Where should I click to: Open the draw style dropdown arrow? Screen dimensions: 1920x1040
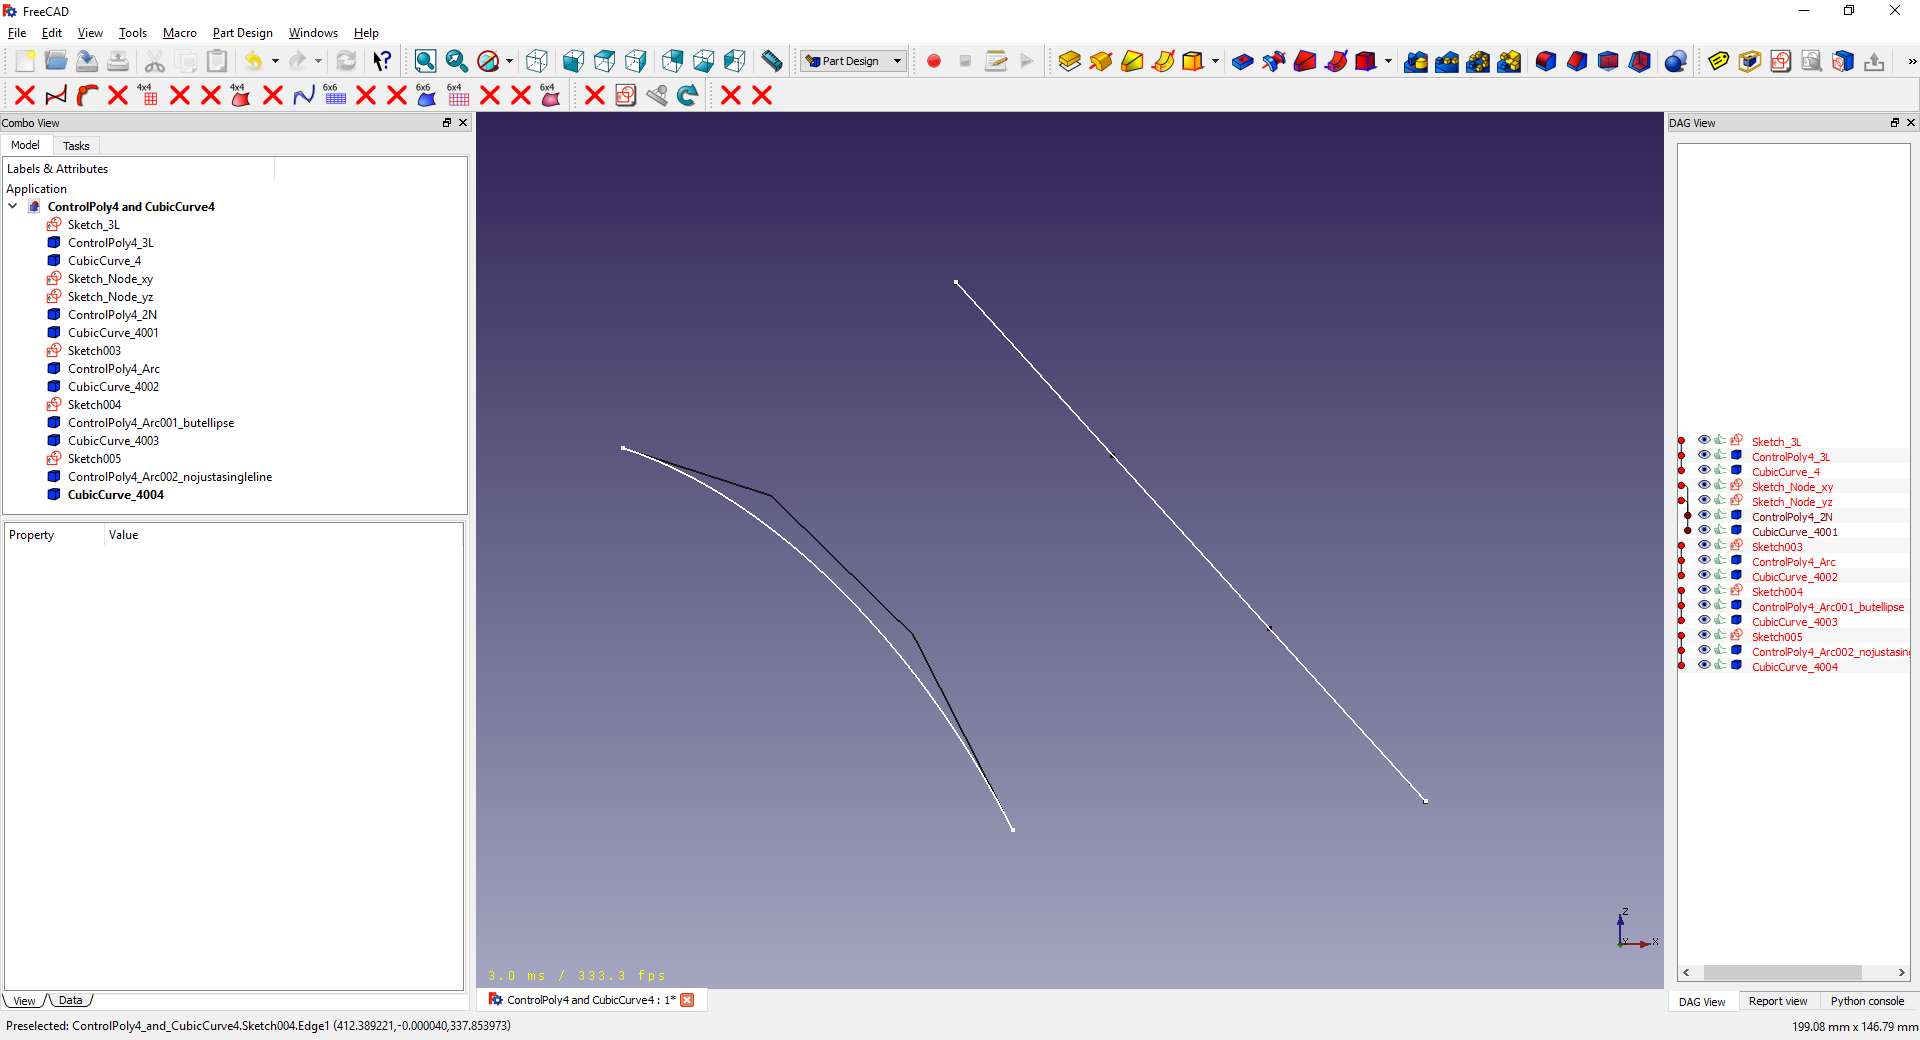[509, 61]
